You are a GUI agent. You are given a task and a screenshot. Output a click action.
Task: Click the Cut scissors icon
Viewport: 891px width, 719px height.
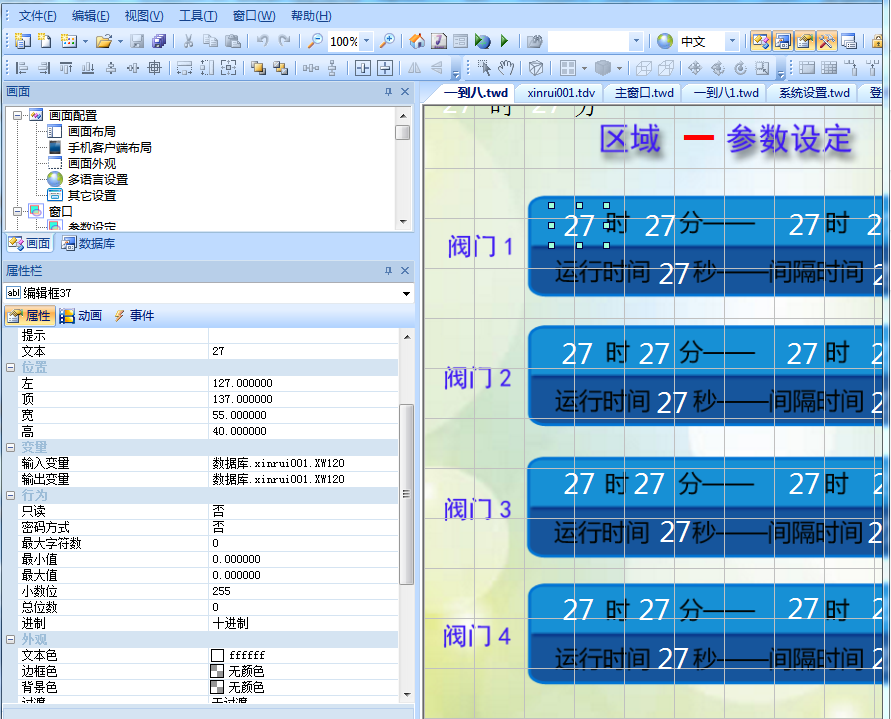[x=187, y=41]
